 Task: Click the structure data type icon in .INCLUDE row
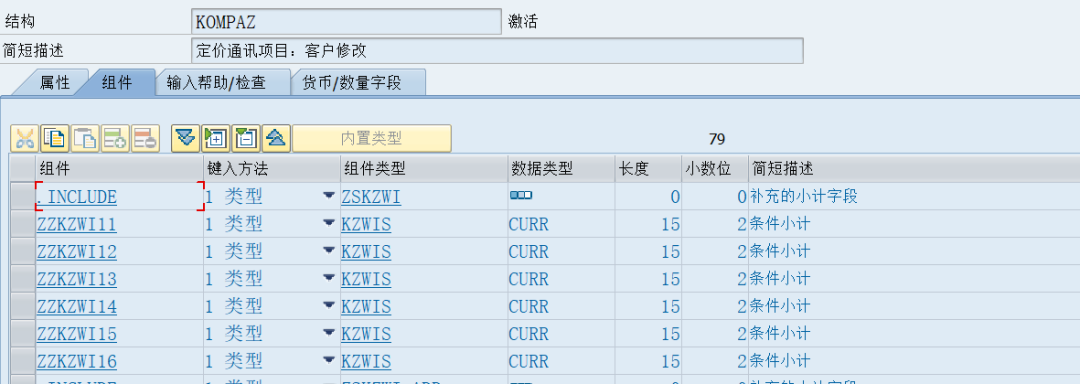point(521,195)
